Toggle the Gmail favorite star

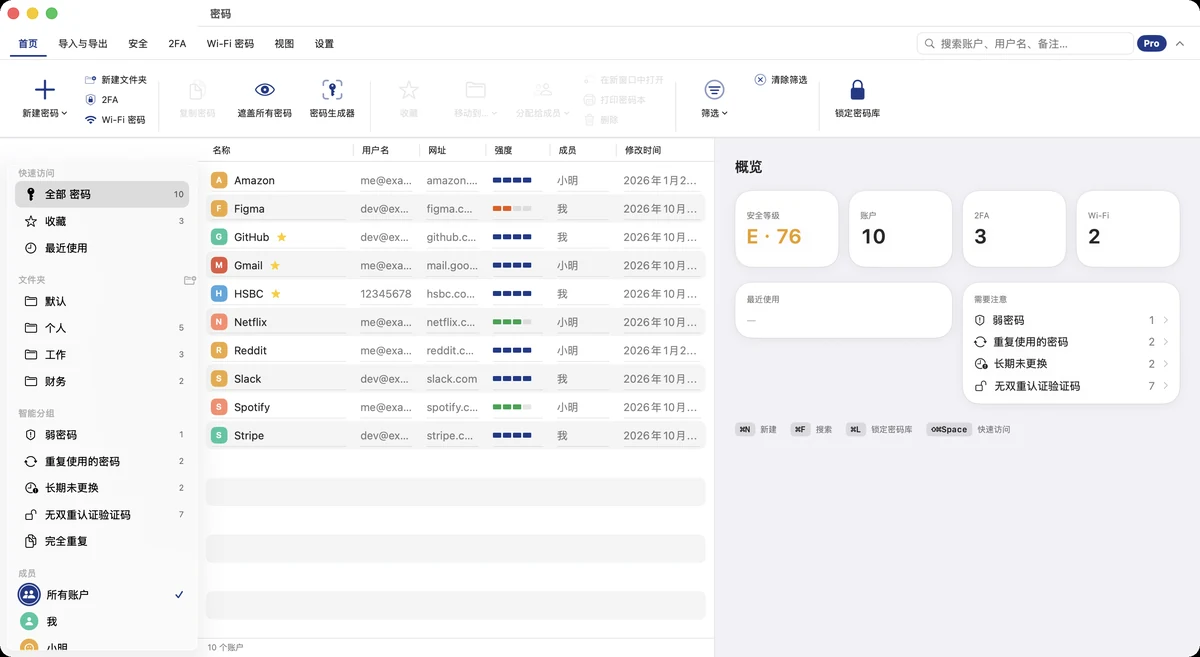275,265
